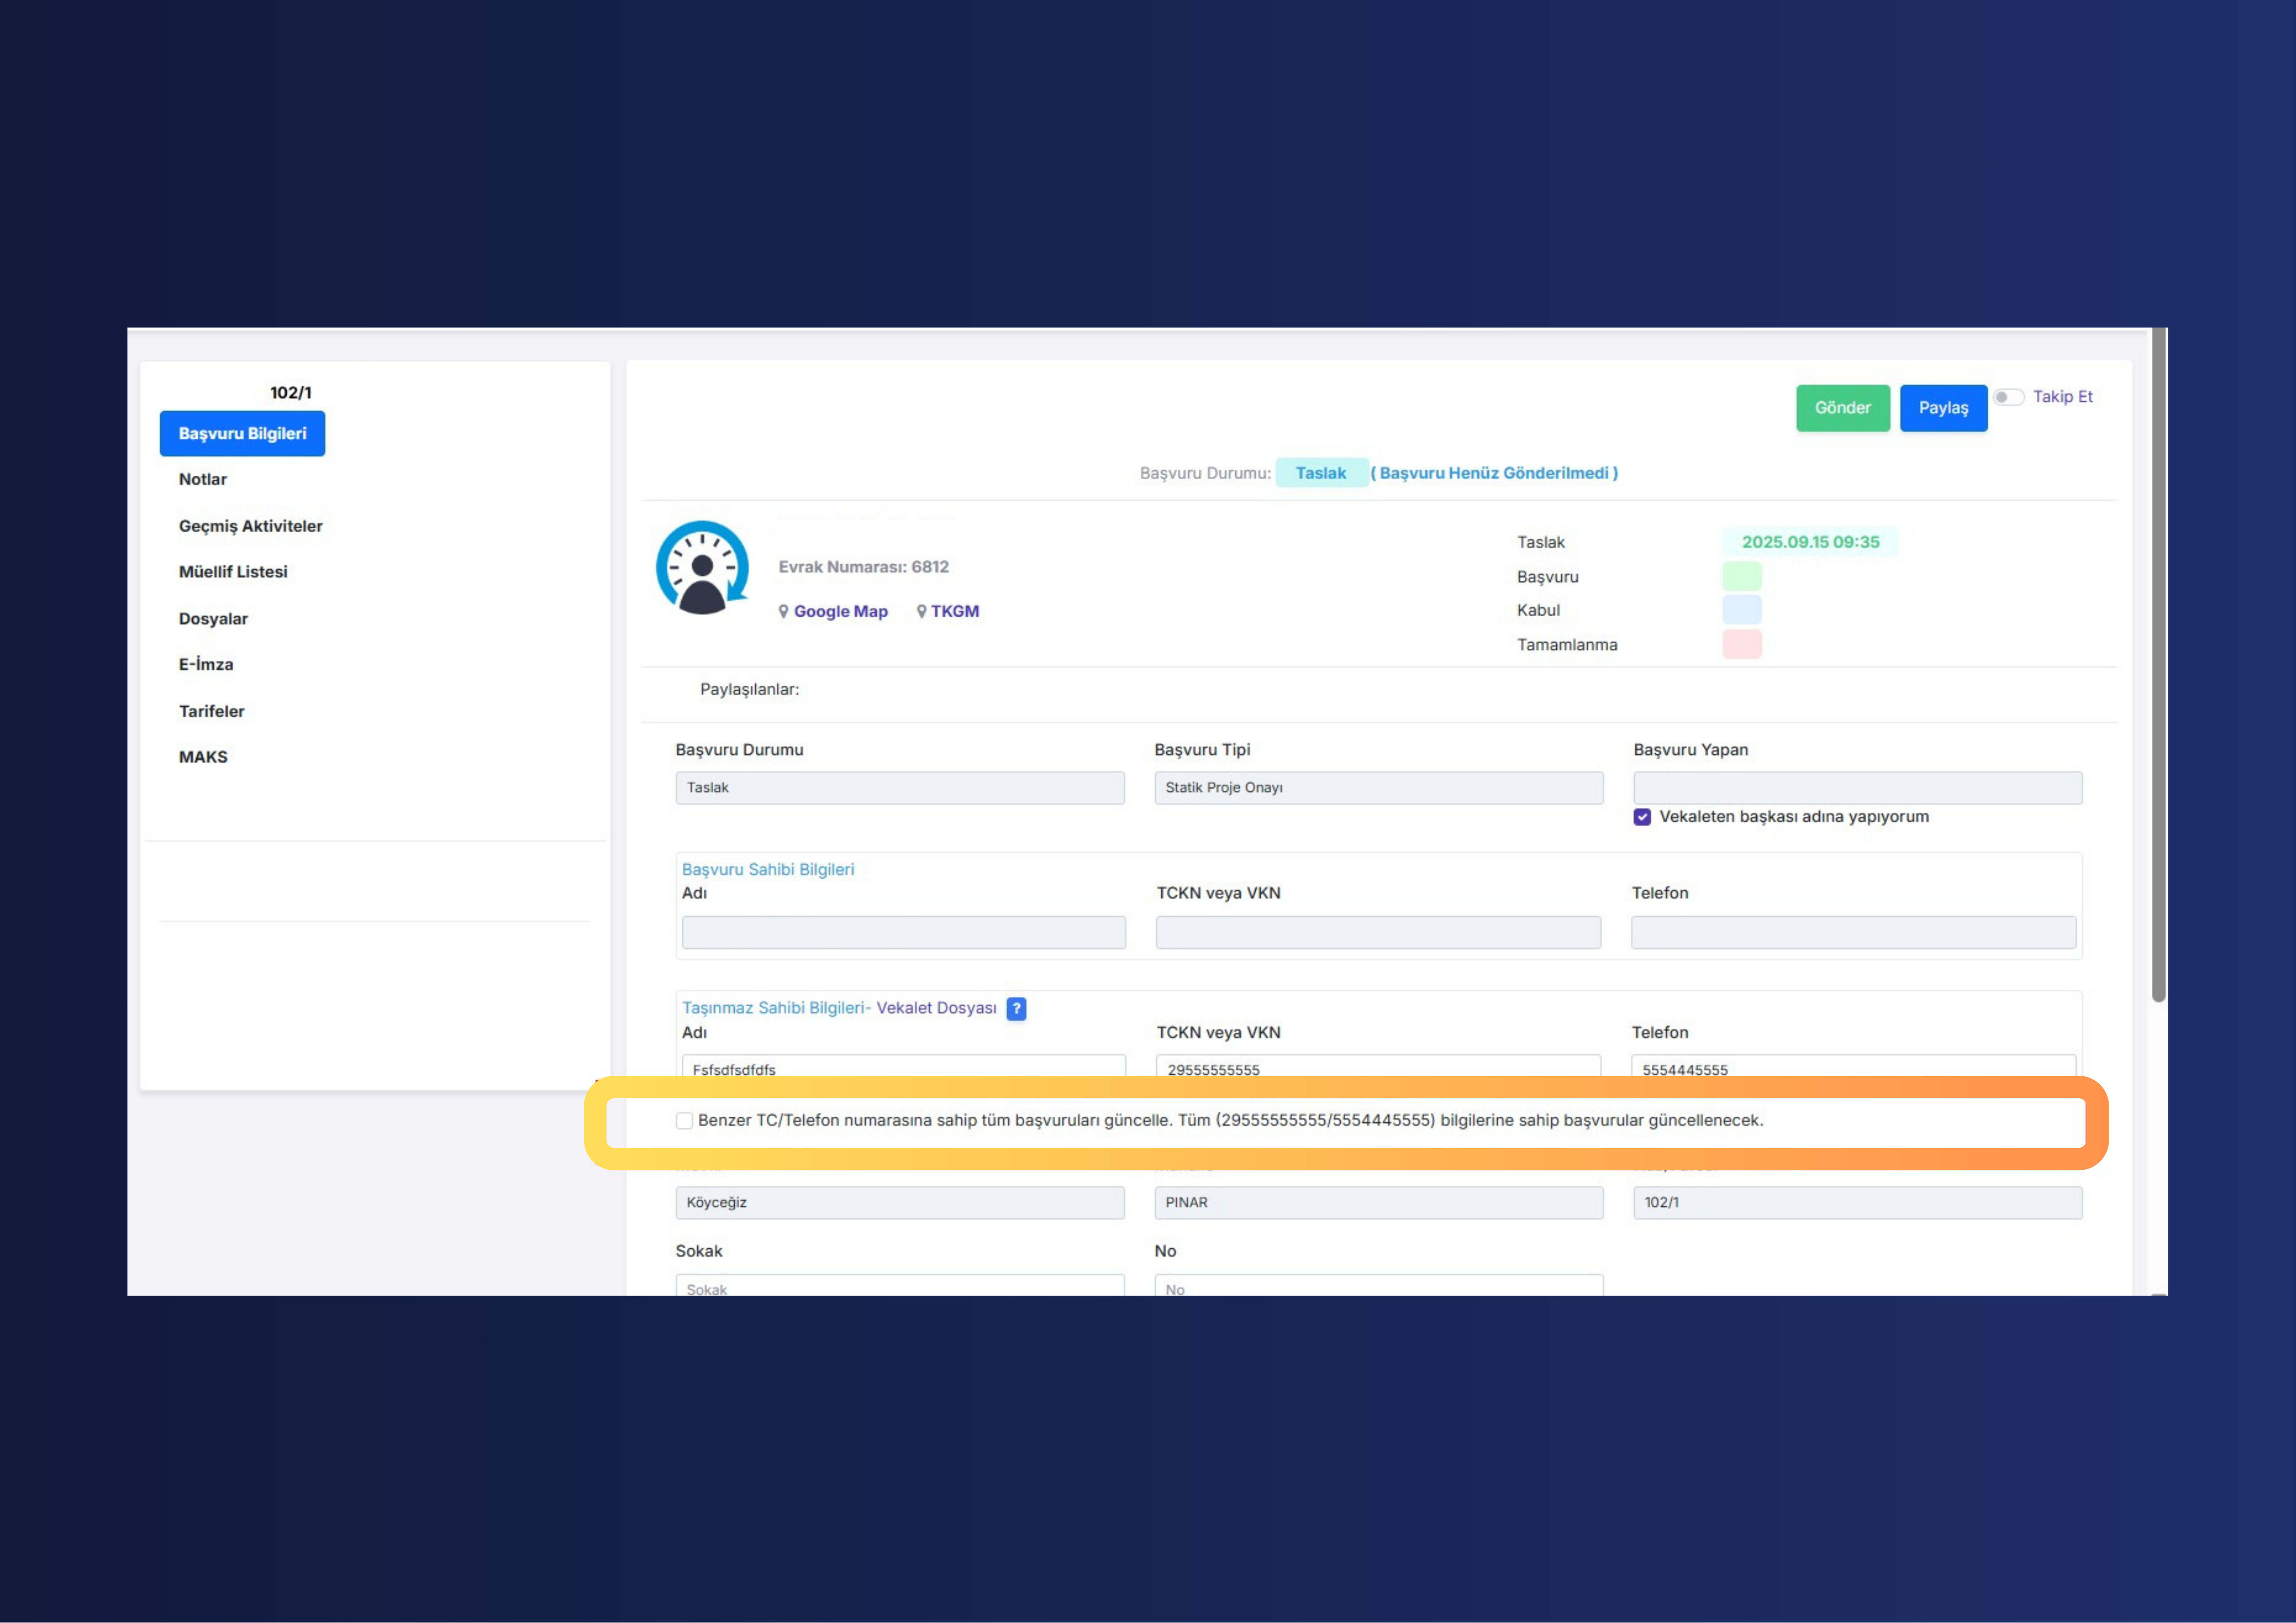Screen dimensions: 2296x1623
Task: Click the Başvuru Sahibi Bilgileri heading
Action: [768, 870]
